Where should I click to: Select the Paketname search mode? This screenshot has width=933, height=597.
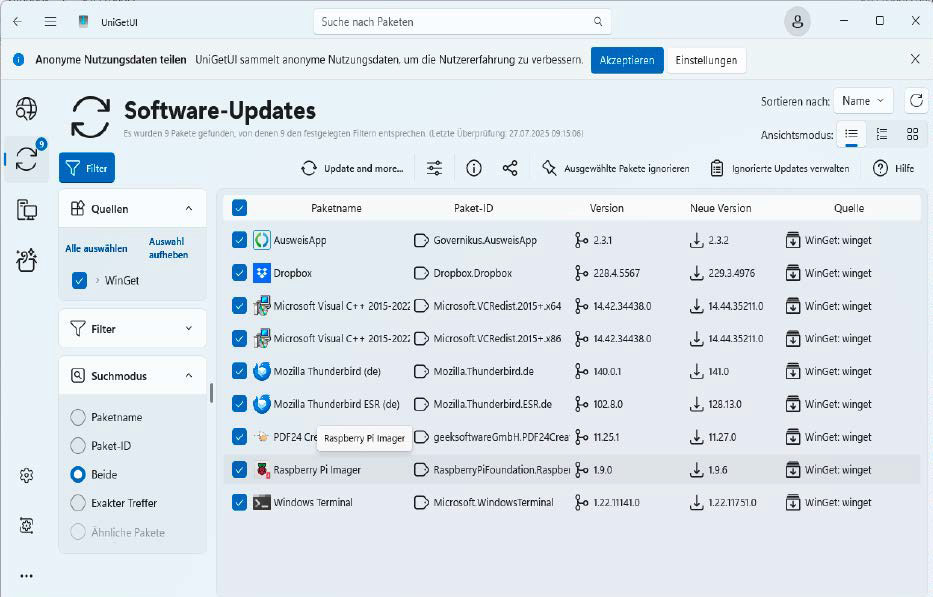tap(78, 417)
